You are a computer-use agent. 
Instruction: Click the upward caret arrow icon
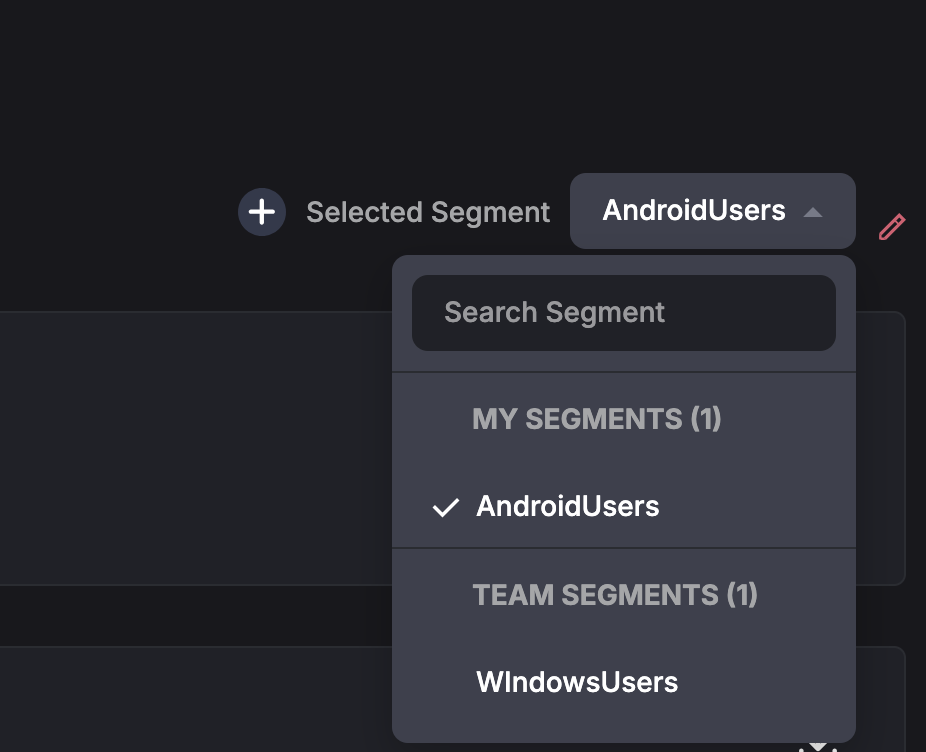[x=813, y=212]
